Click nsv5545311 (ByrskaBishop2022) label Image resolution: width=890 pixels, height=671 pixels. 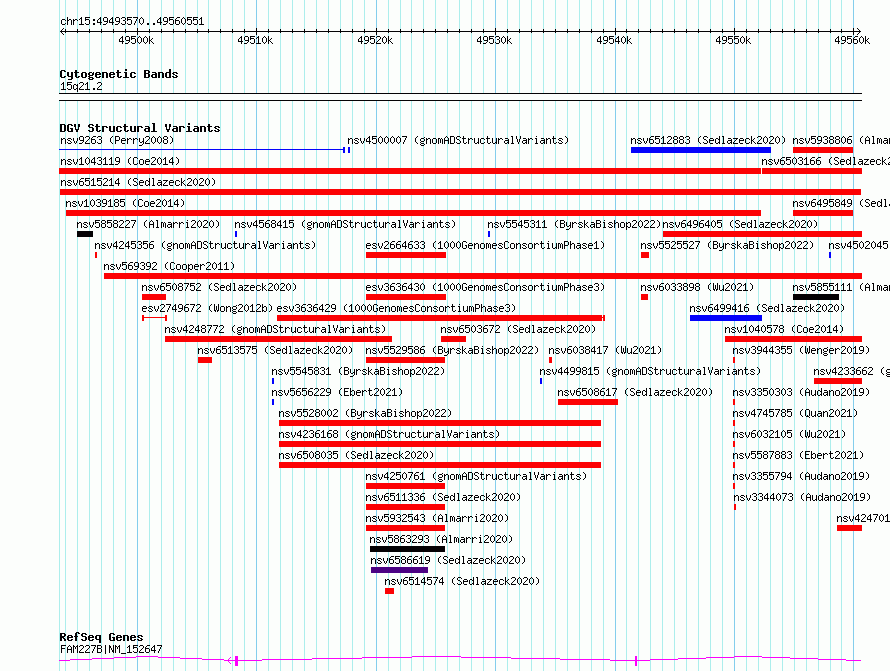coord(574,224)
